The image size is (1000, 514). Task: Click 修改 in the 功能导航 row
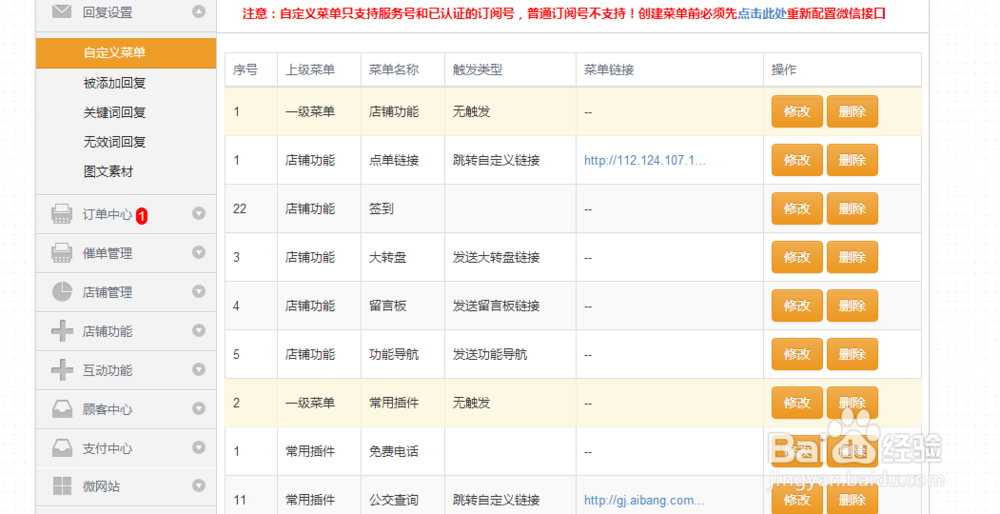pos(797,354)
